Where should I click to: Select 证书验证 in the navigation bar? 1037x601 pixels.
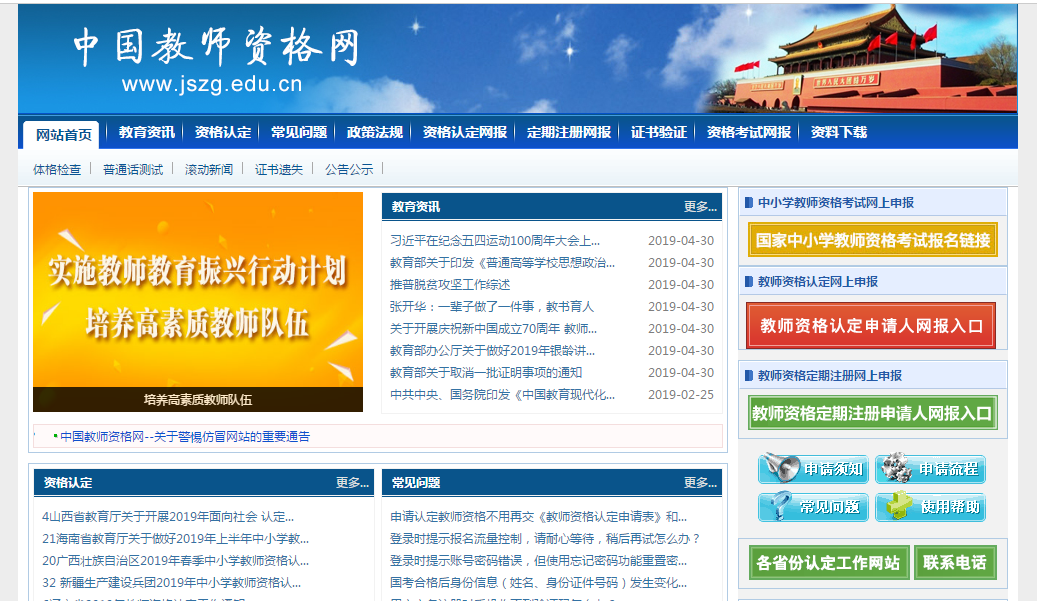(659, 132)
